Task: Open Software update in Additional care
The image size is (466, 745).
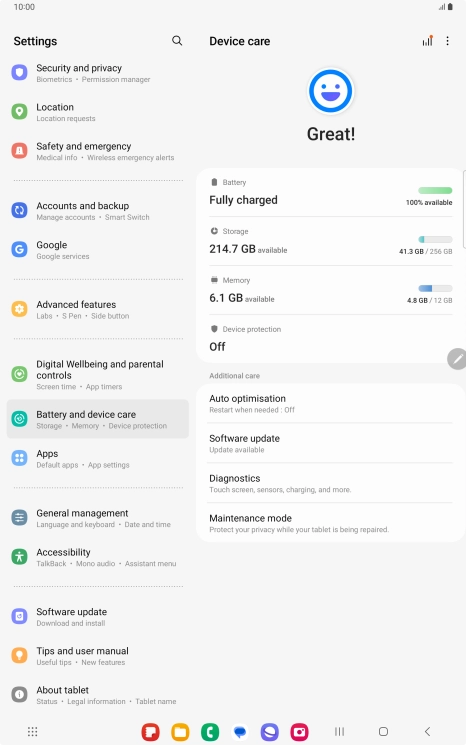Action: point(331,443)
